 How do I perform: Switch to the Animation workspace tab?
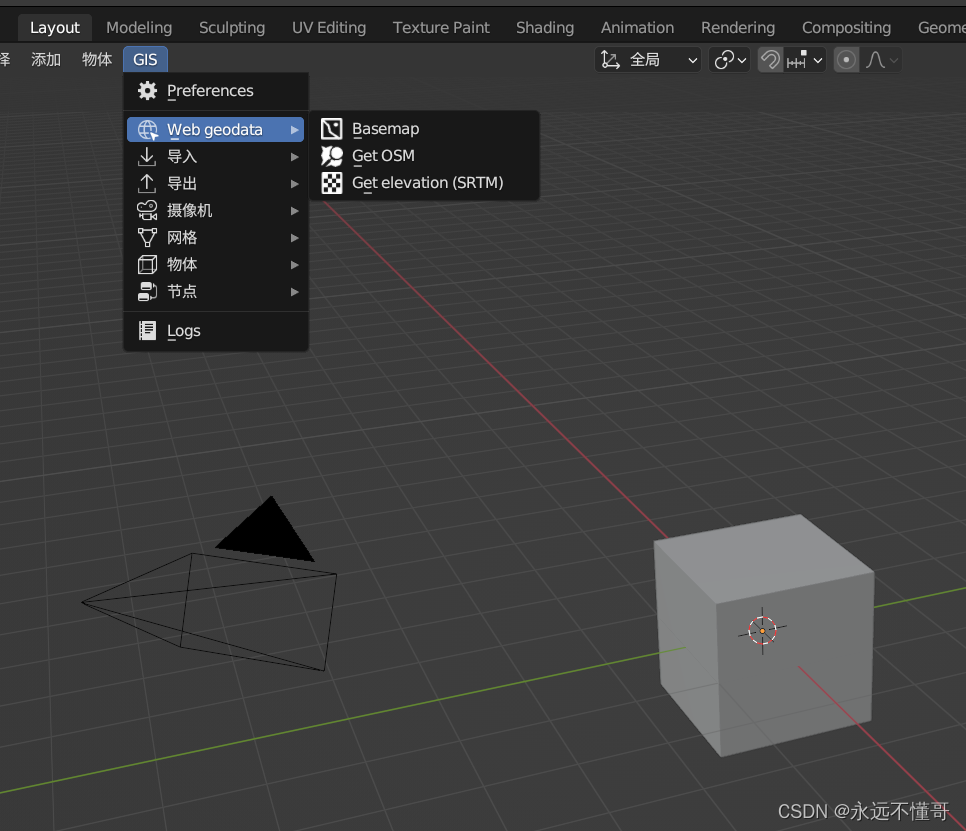click(638, 28)
